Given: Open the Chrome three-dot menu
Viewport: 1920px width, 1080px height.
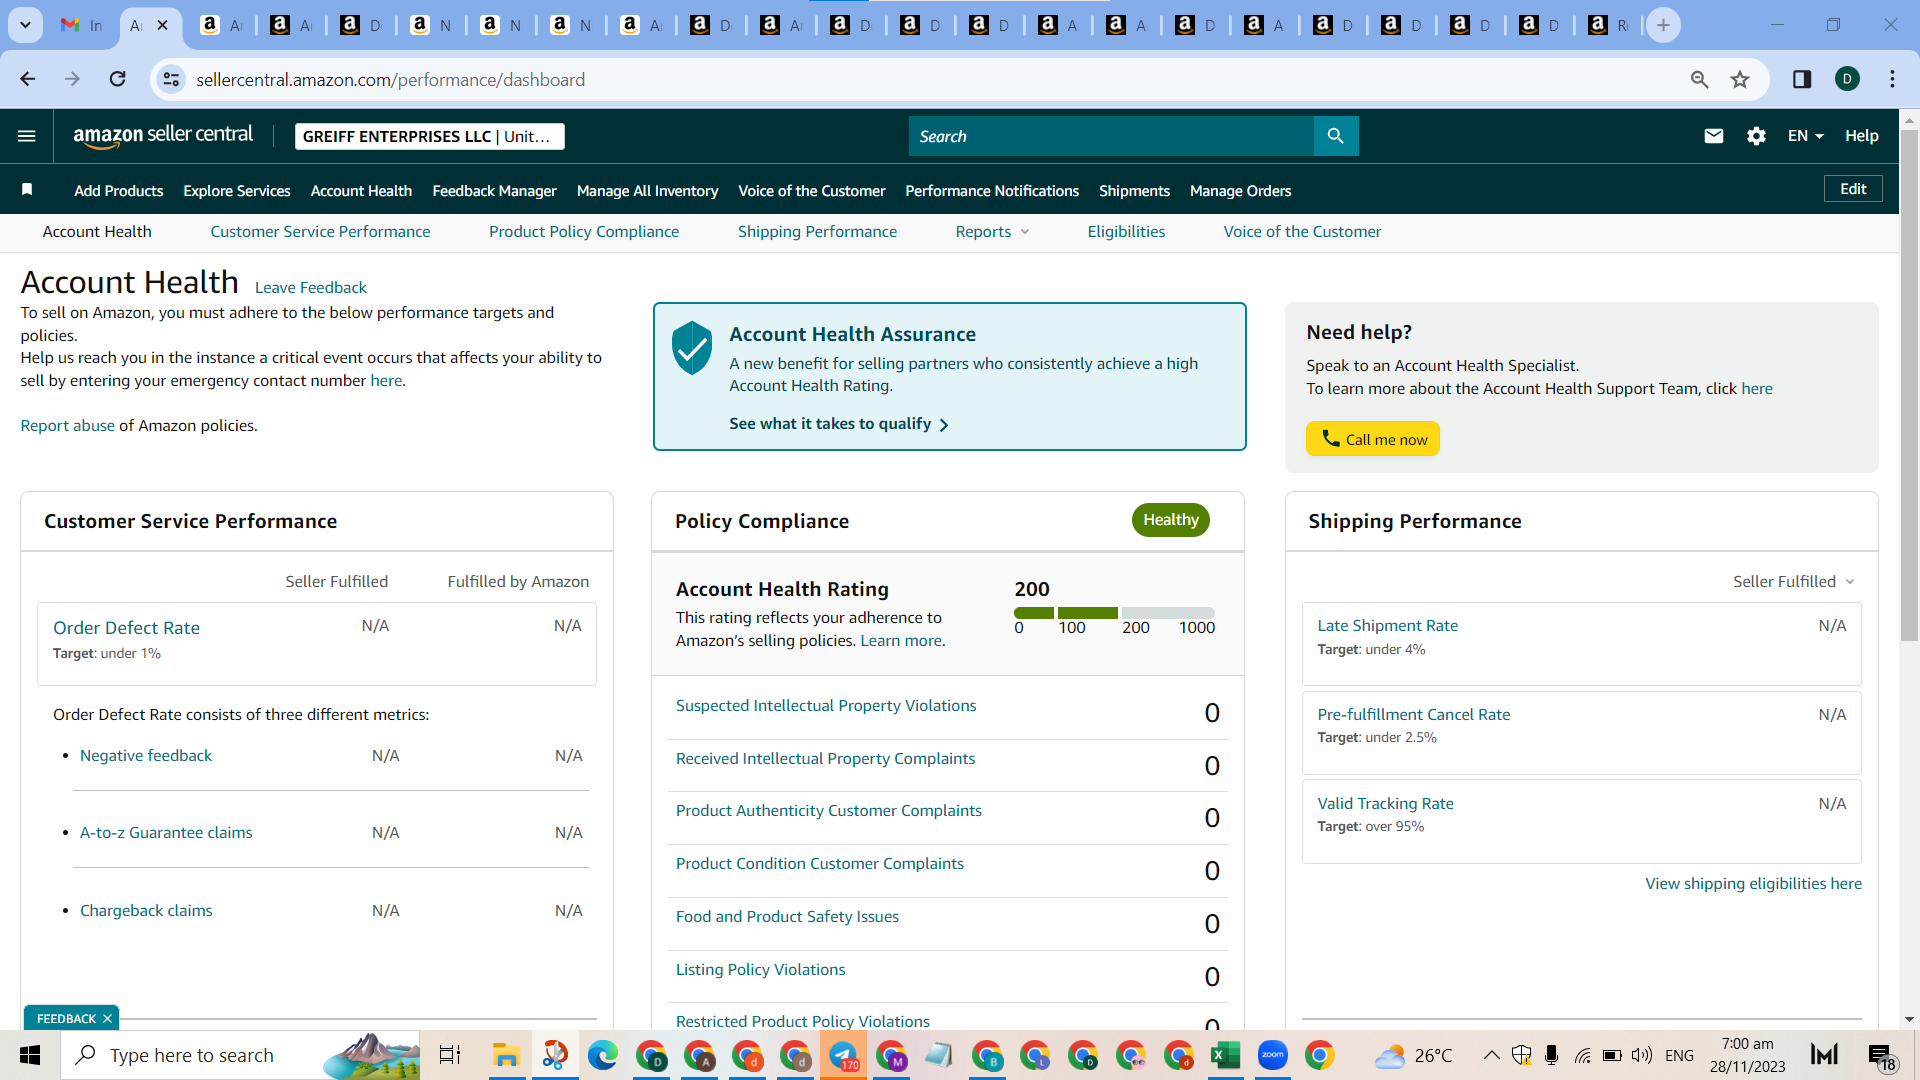Looking at the screenshot, I should tap(1892, 79).
